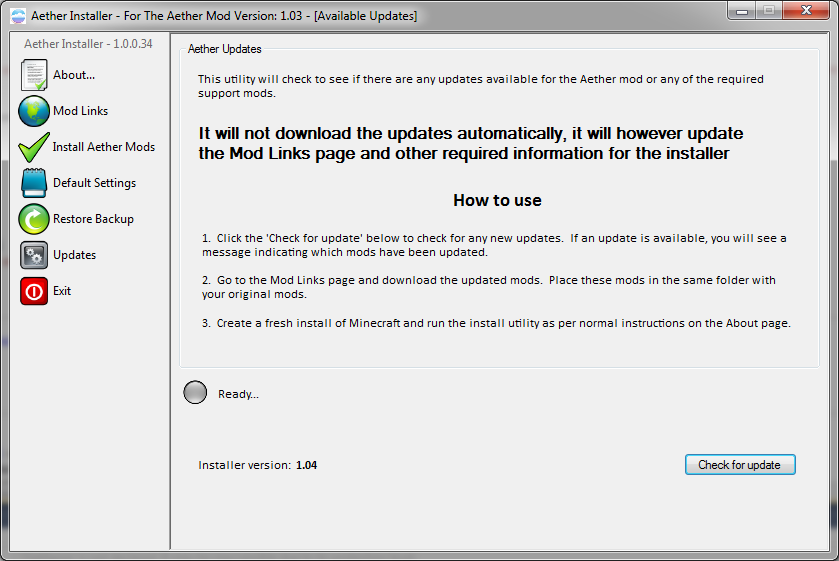Image resolution: width=839 pixels, height=561 pixels.
Task: Choose Restore Backup label
Action: [x=93, y=219]
